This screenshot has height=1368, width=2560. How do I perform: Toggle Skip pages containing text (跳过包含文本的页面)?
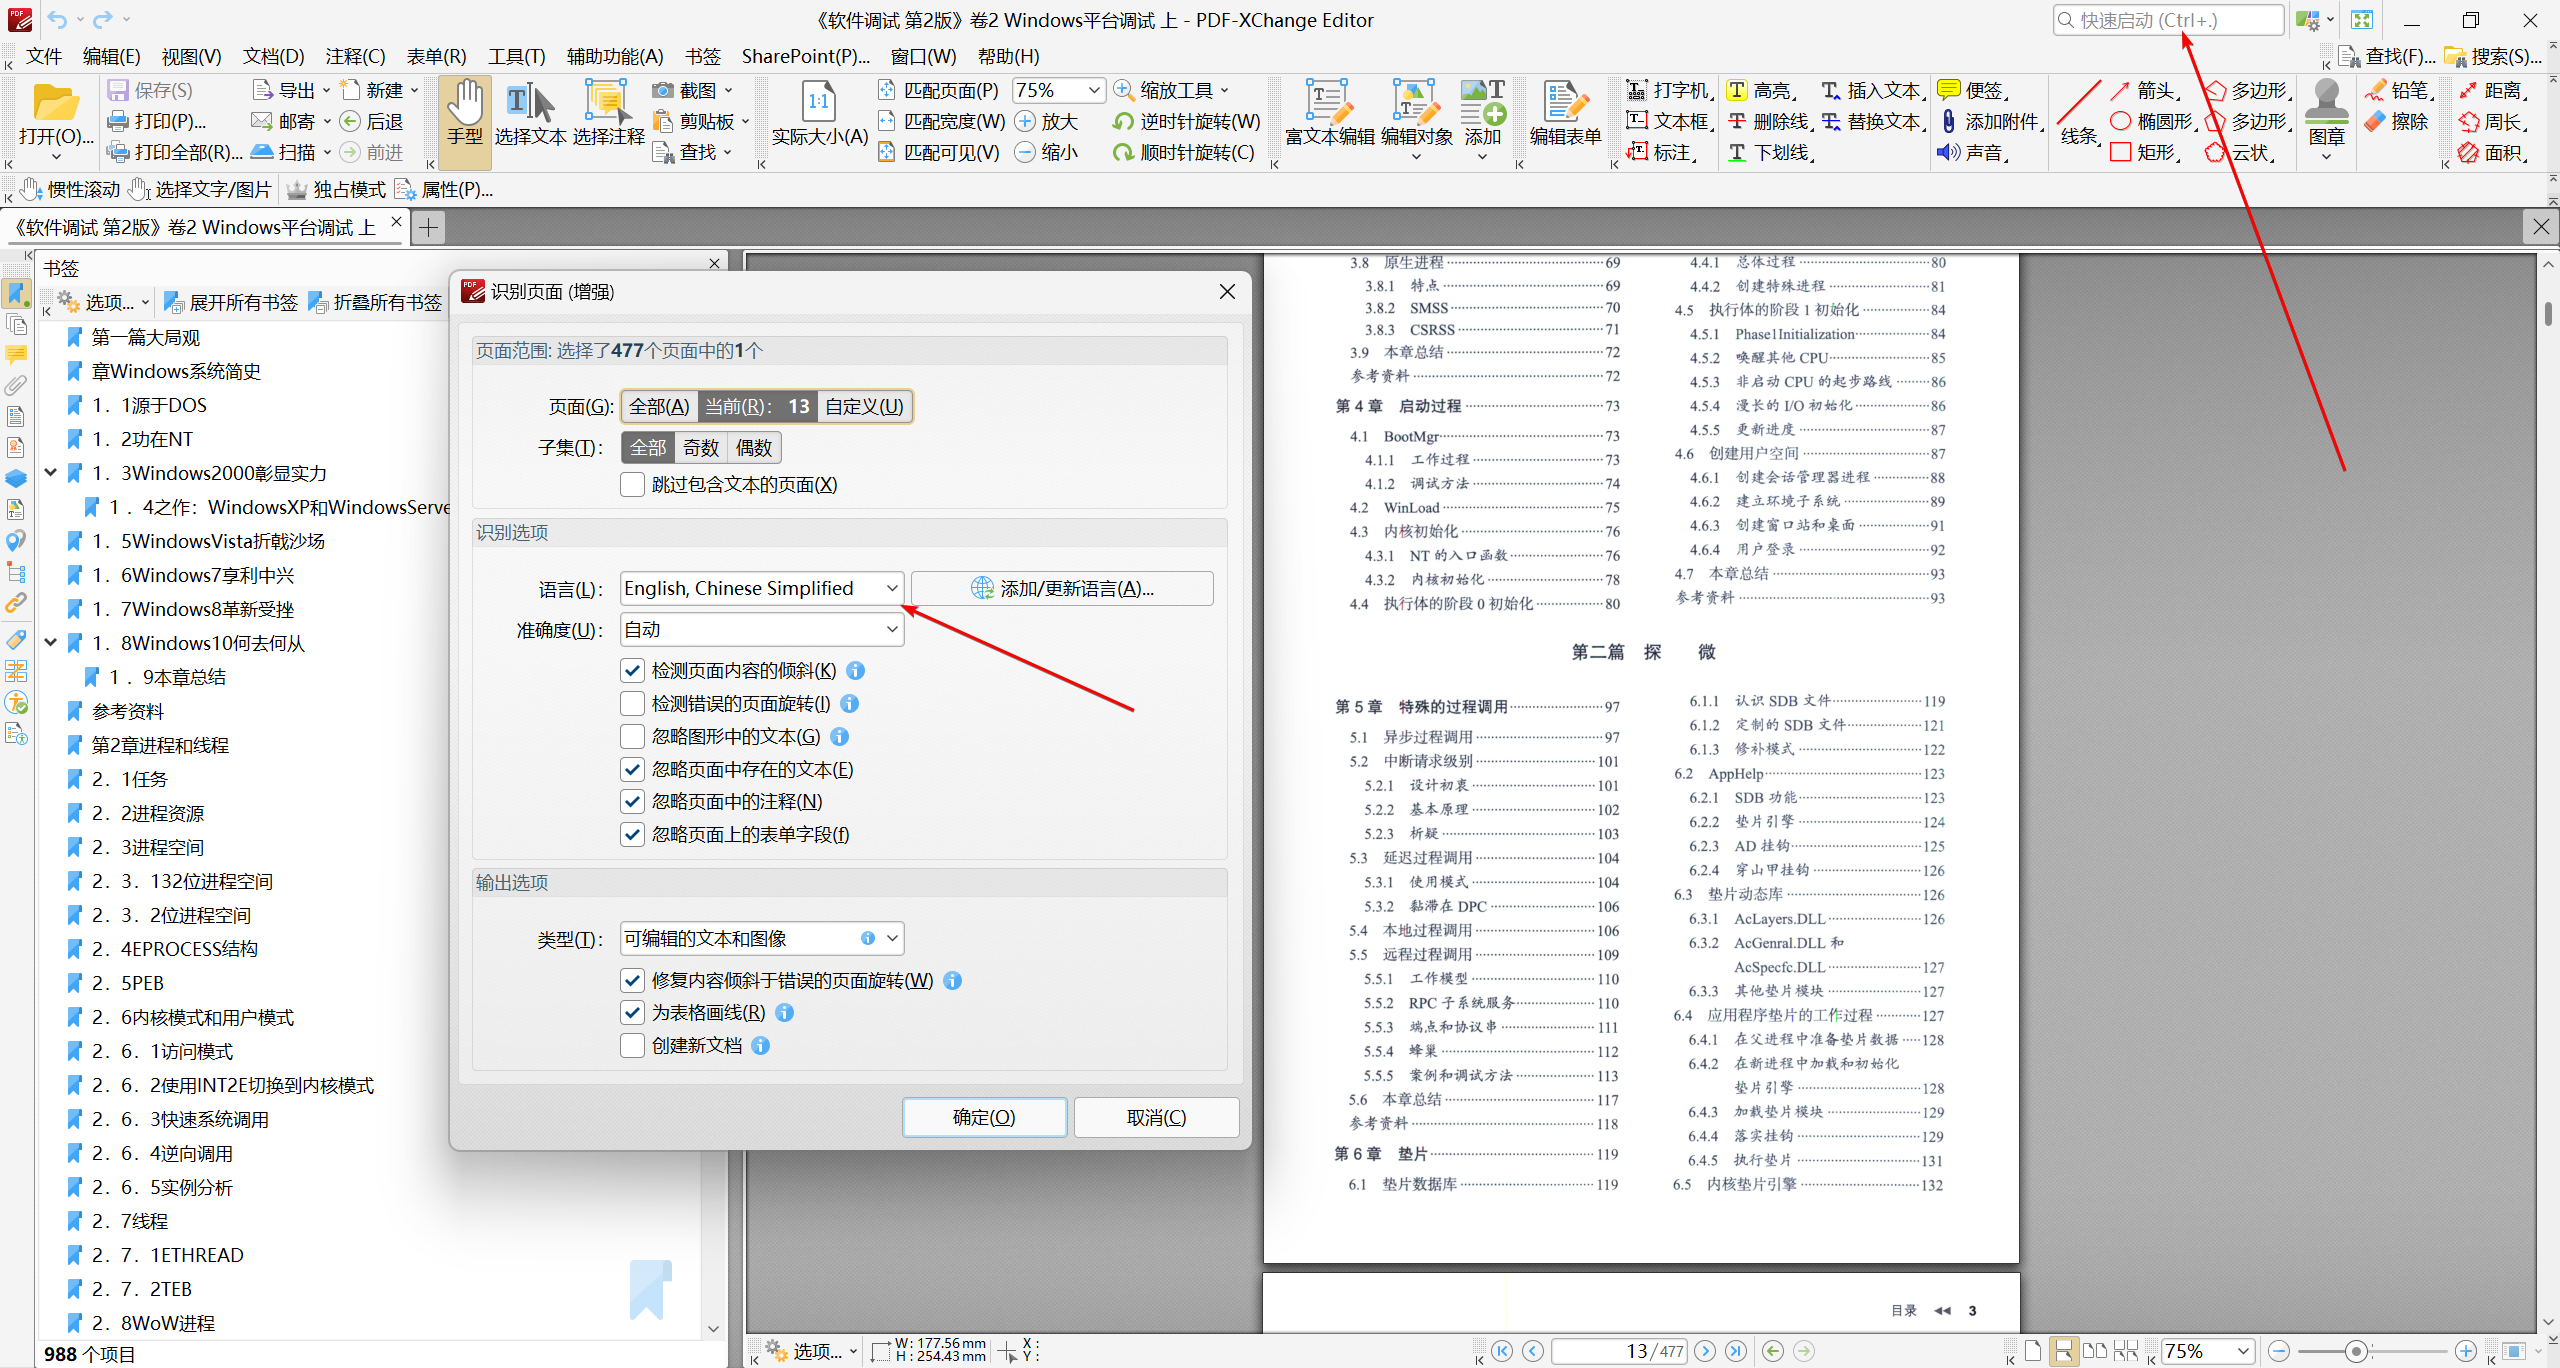coord(632,485)
